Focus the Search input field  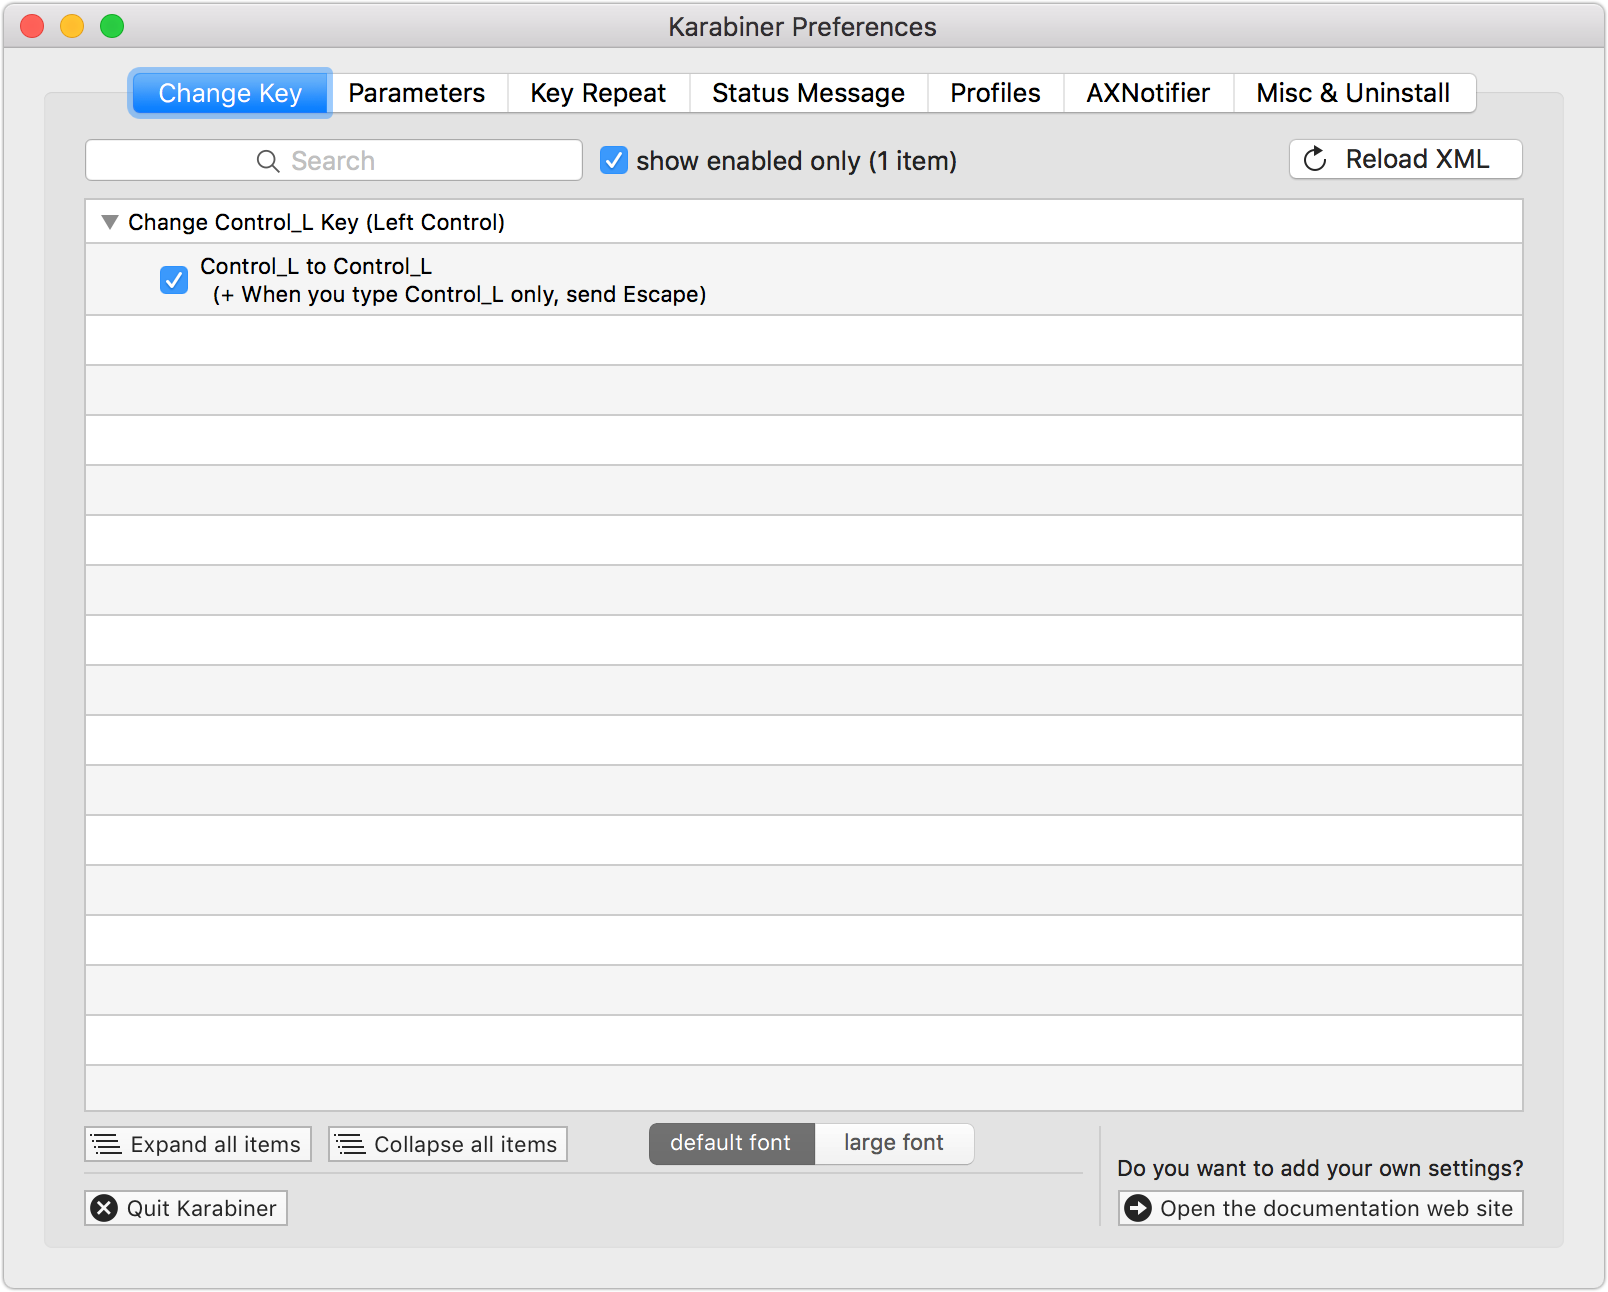pyautogui.click(x=334, y=160)
